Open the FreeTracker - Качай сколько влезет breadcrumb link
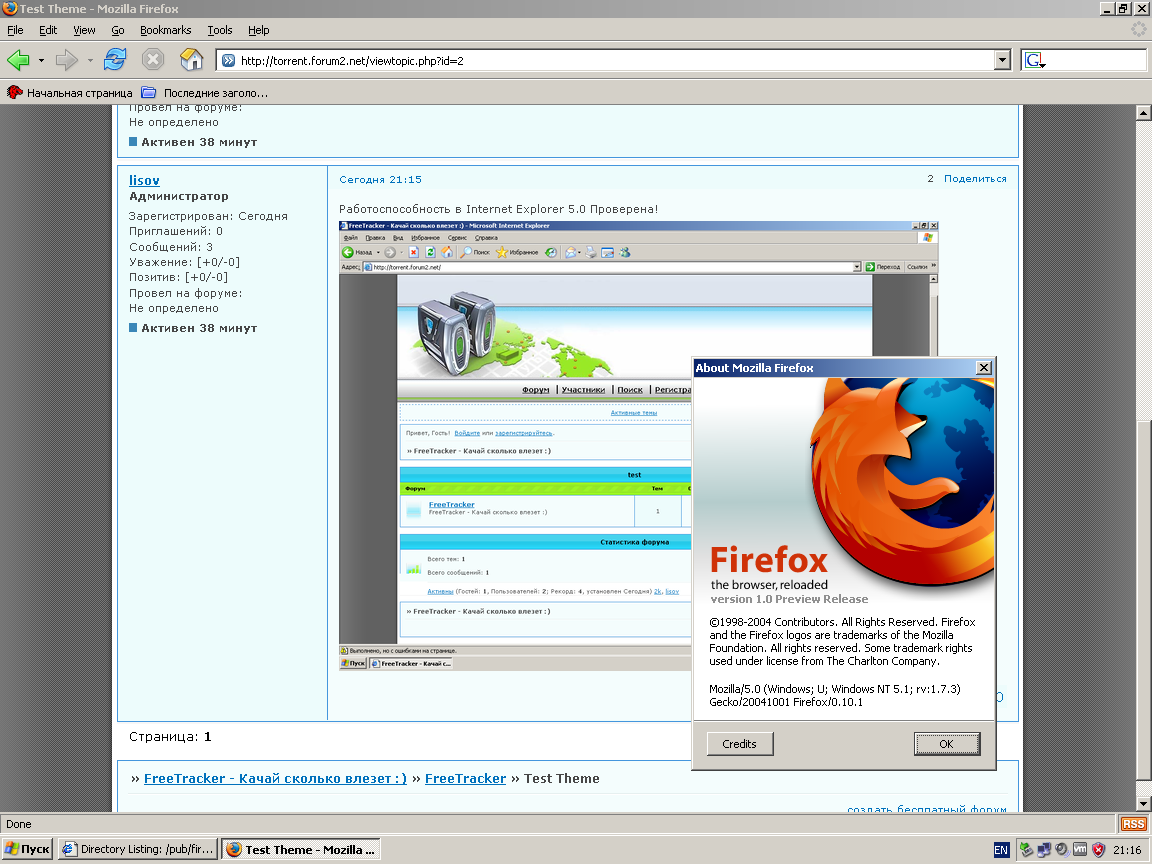The height and width of the screenshot is (864, 1152). click(276, 779)
